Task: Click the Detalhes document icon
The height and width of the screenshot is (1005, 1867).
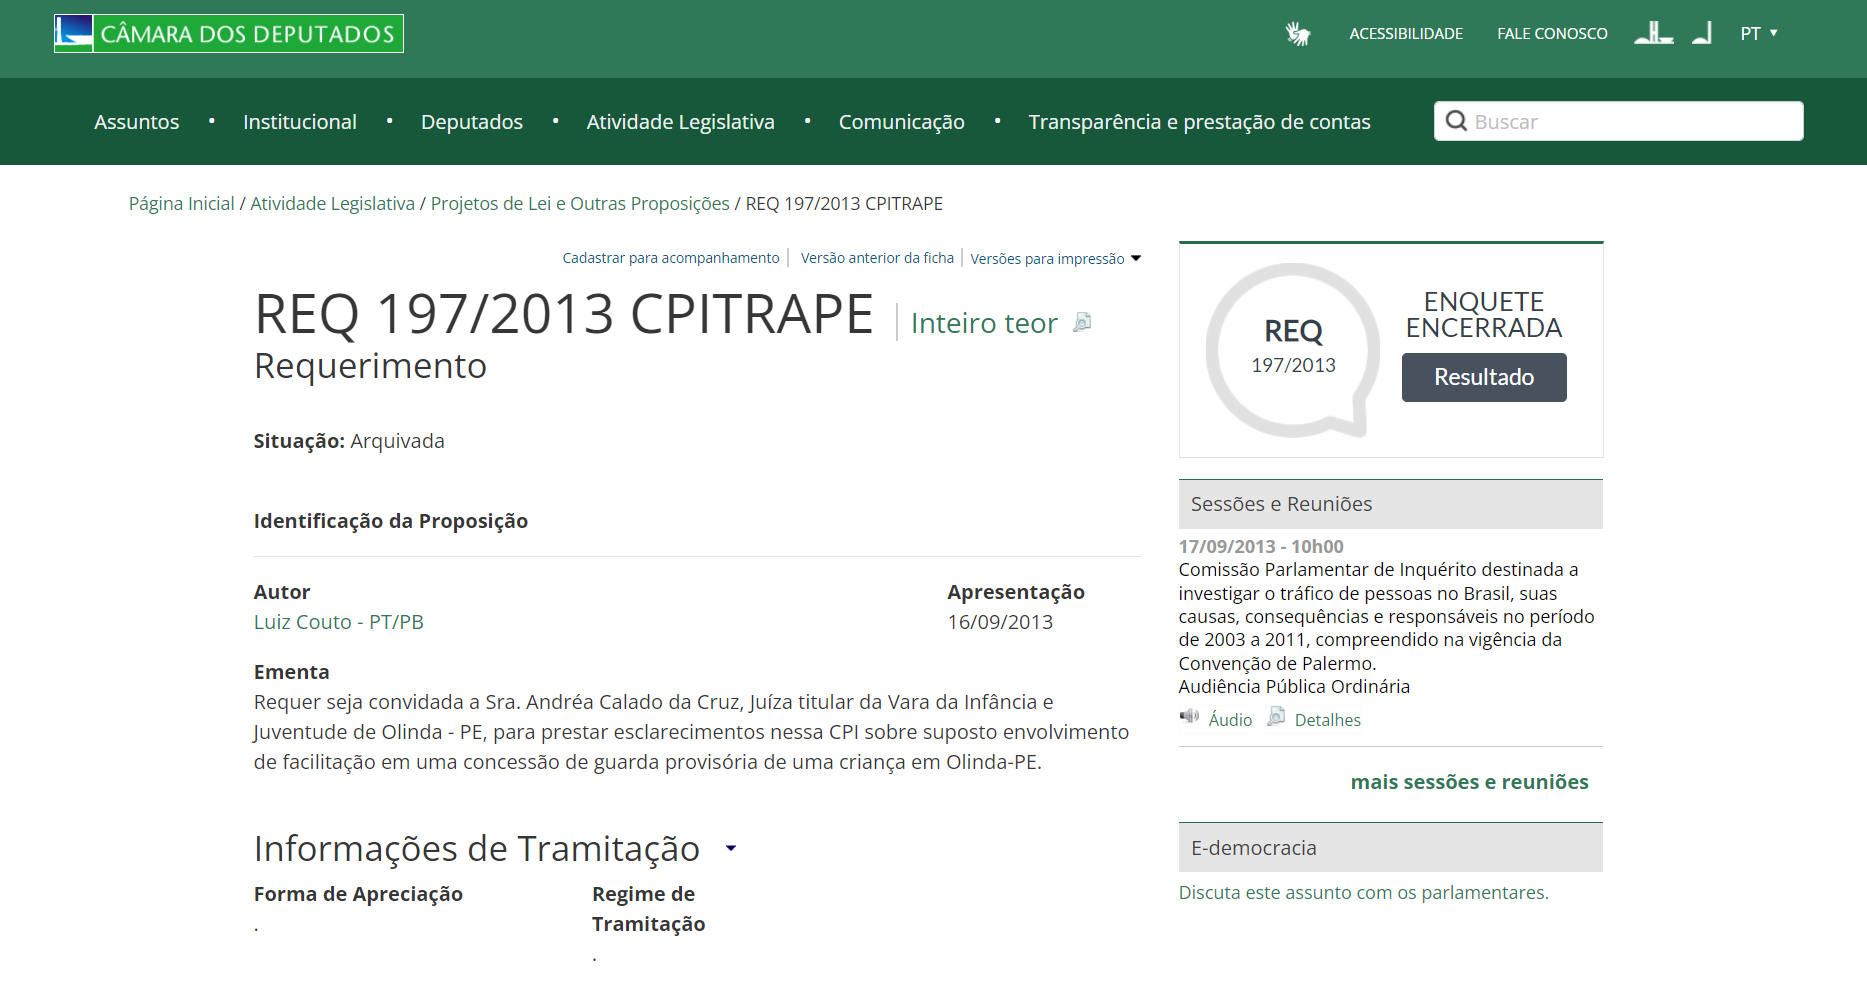Action: [1276, 717]
